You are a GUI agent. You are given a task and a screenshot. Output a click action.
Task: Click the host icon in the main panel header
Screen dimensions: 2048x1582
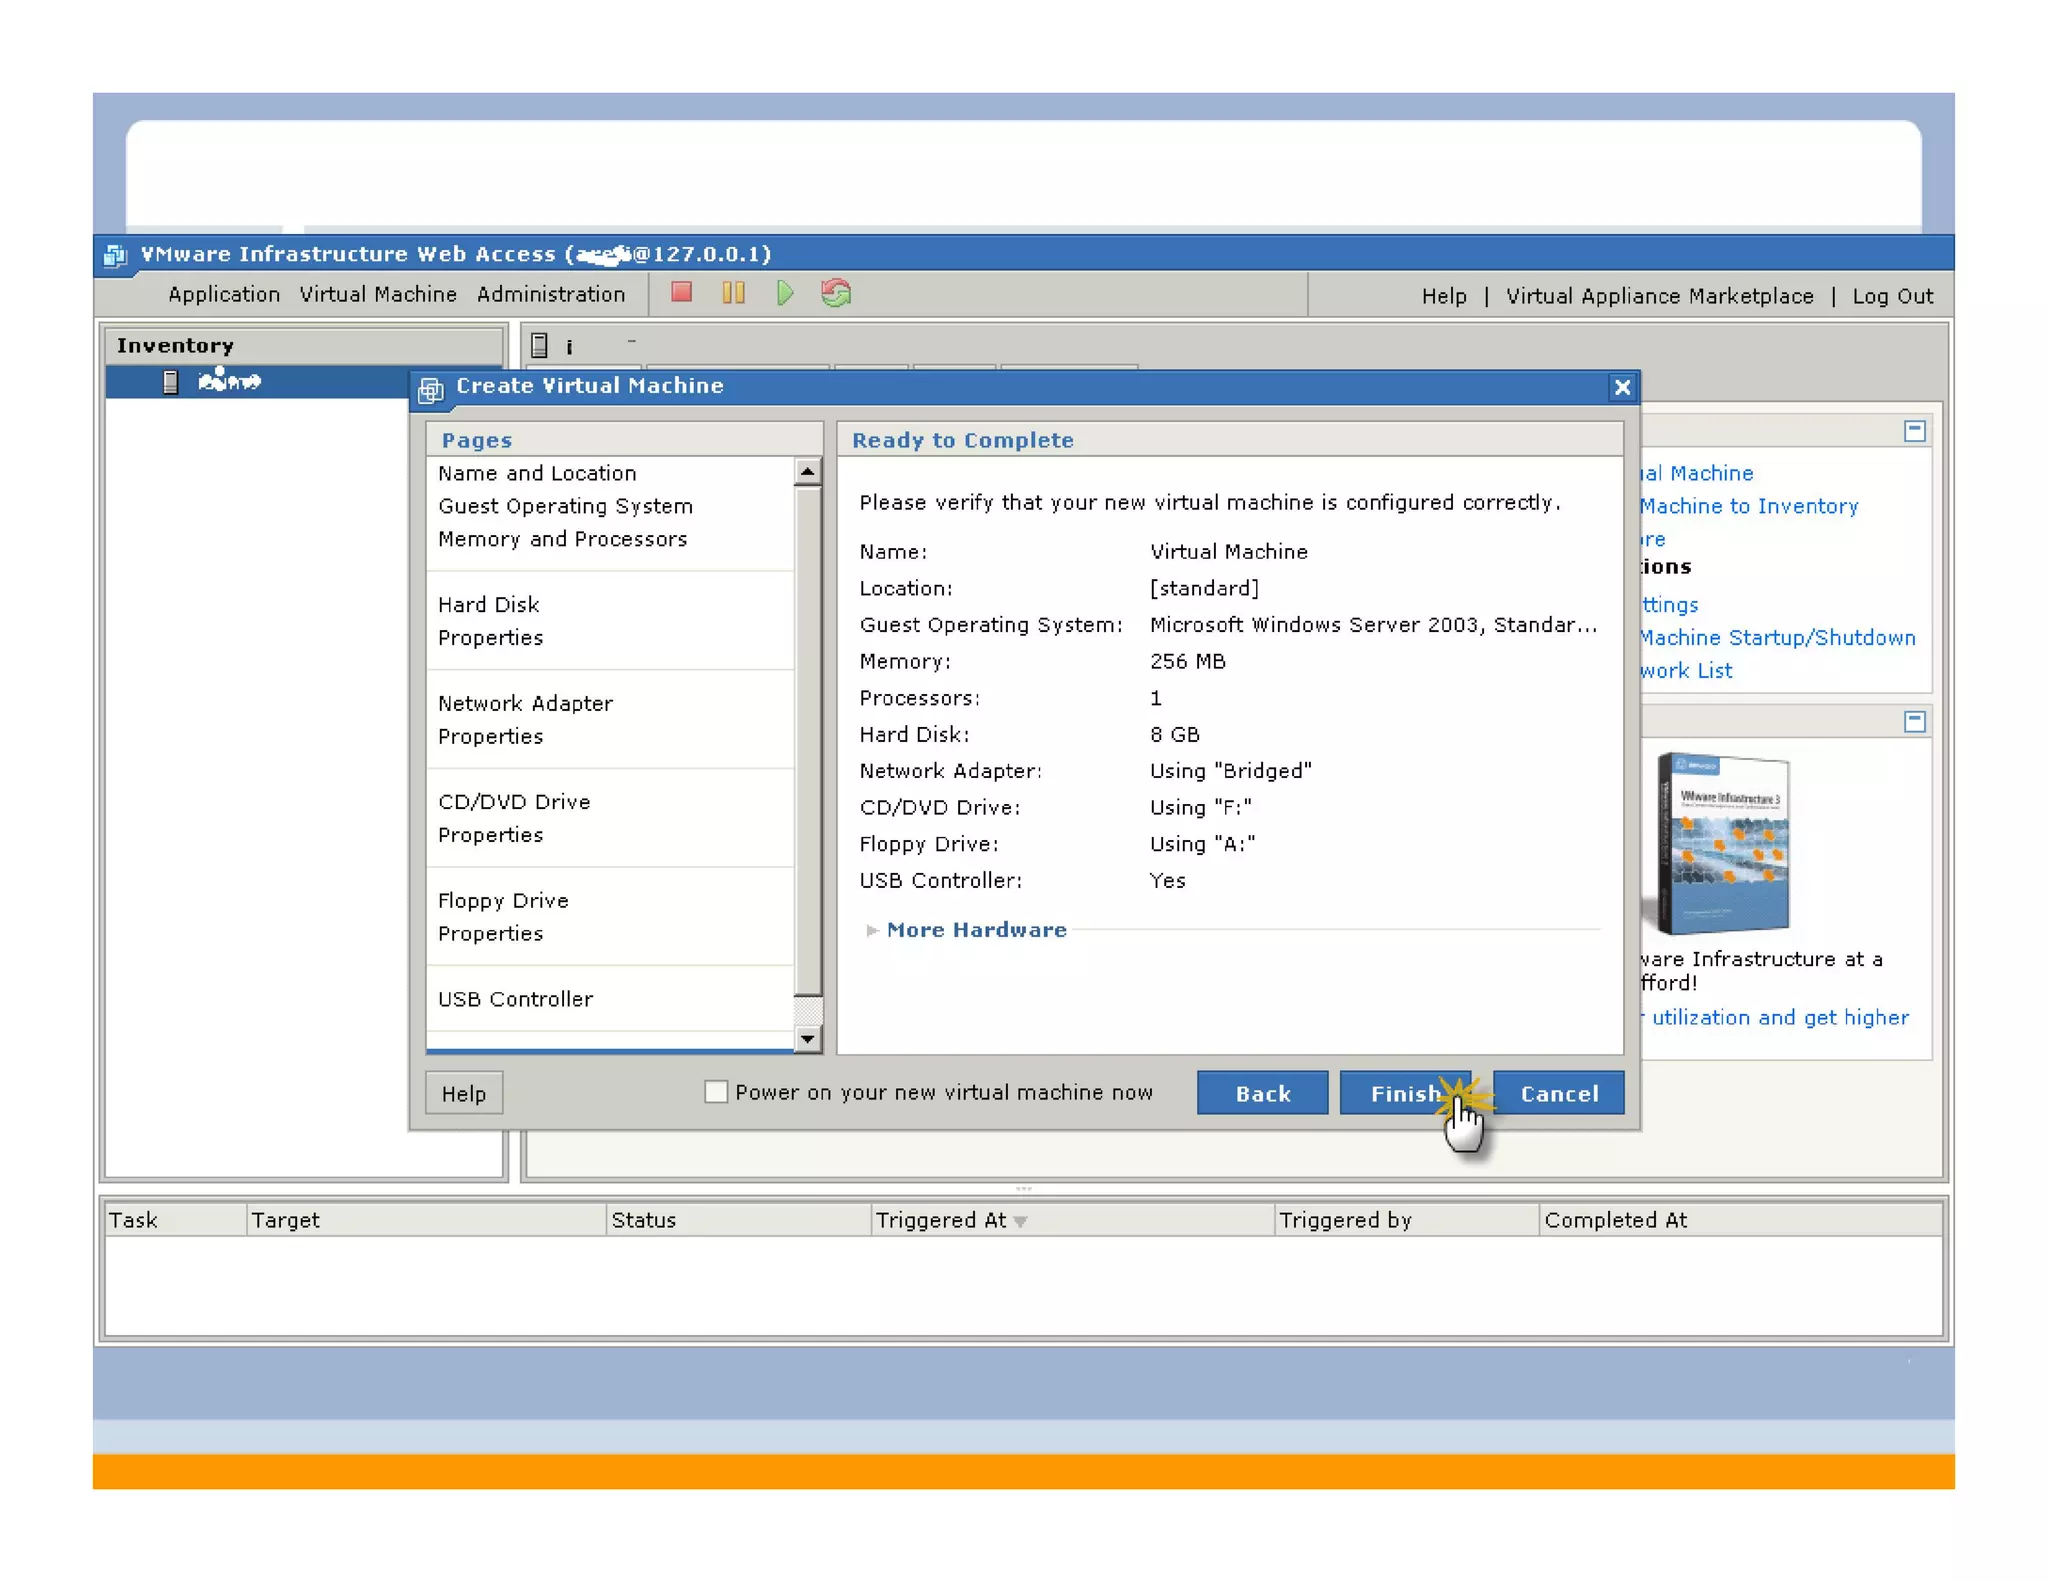tap(540, 346)
